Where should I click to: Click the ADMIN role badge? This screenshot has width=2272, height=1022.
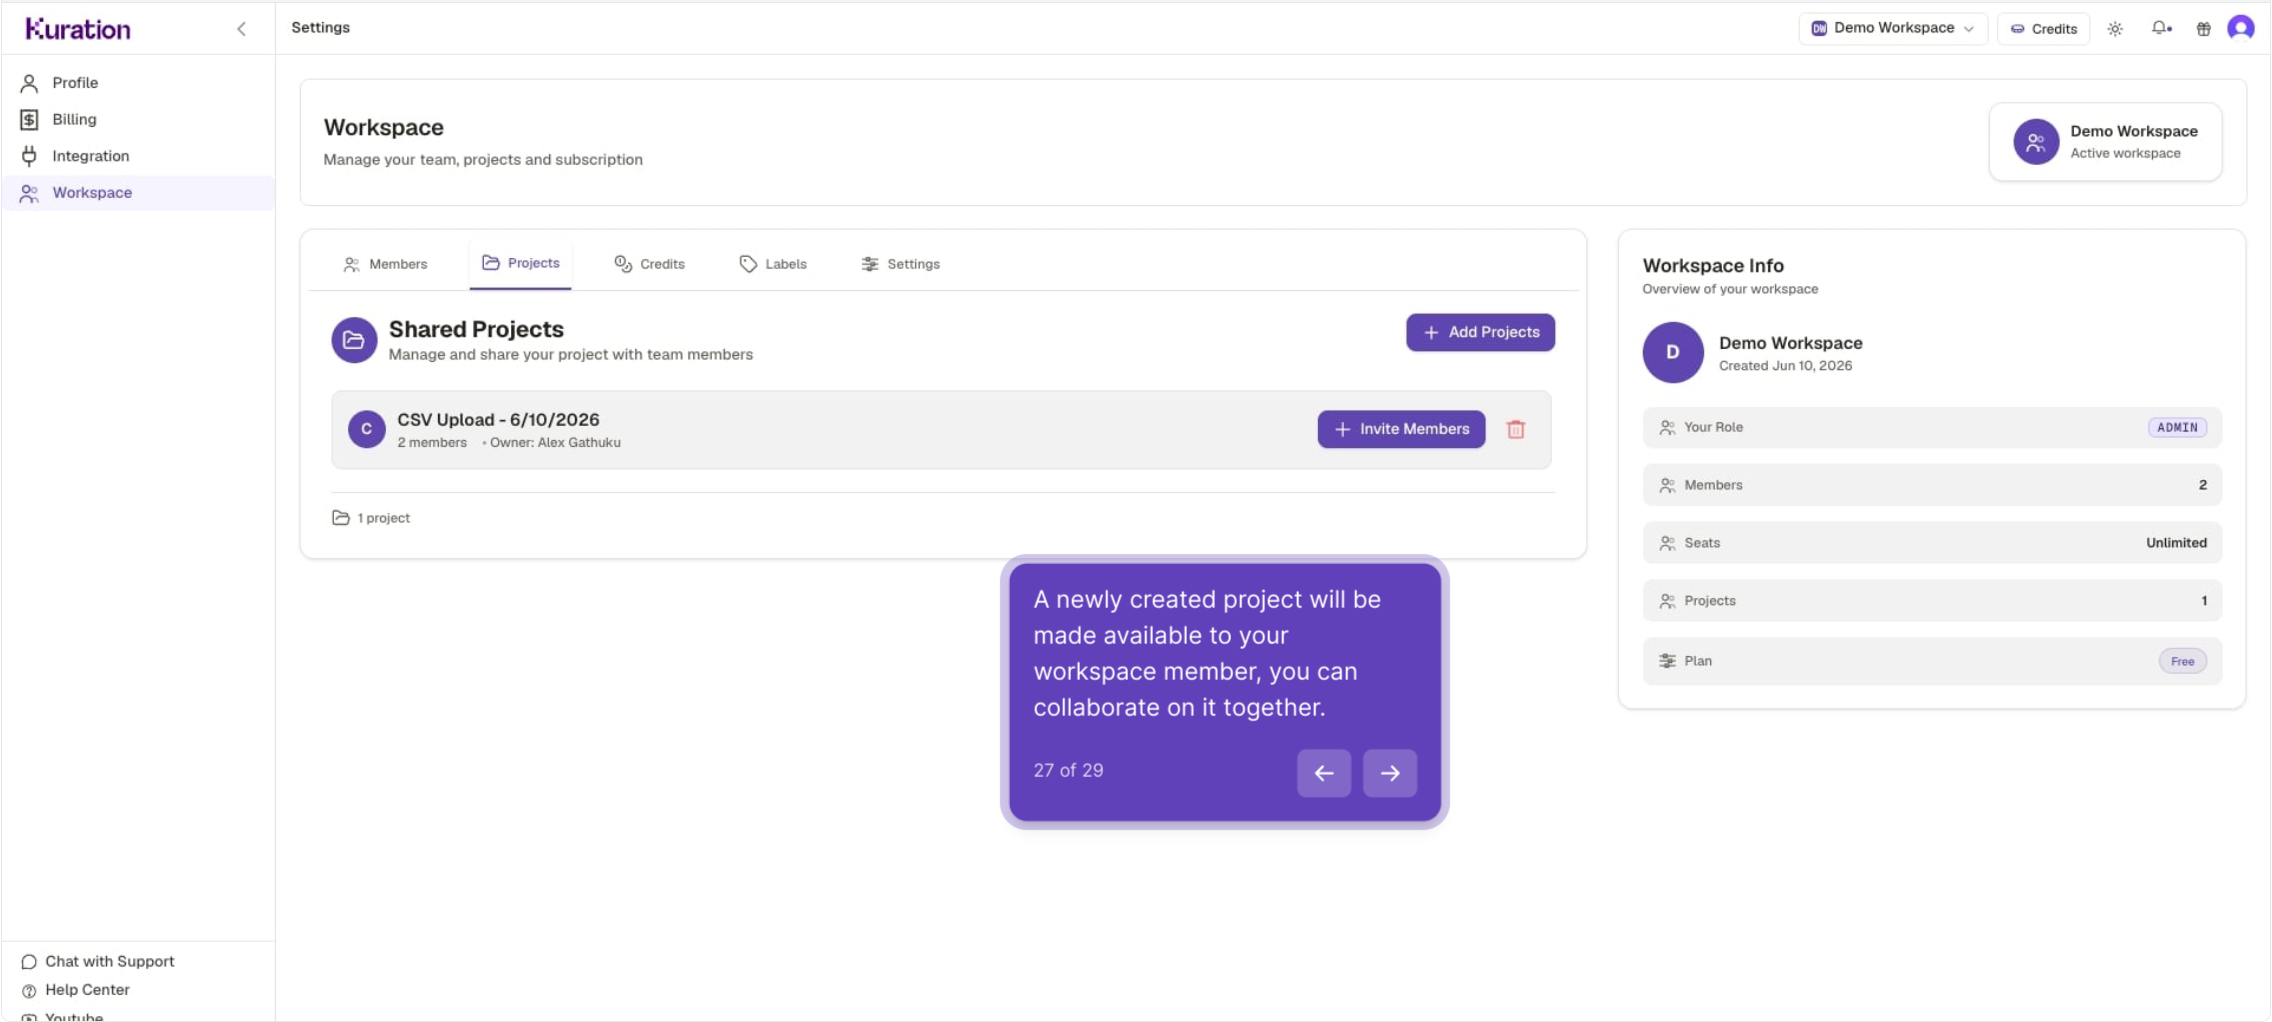2177,427
